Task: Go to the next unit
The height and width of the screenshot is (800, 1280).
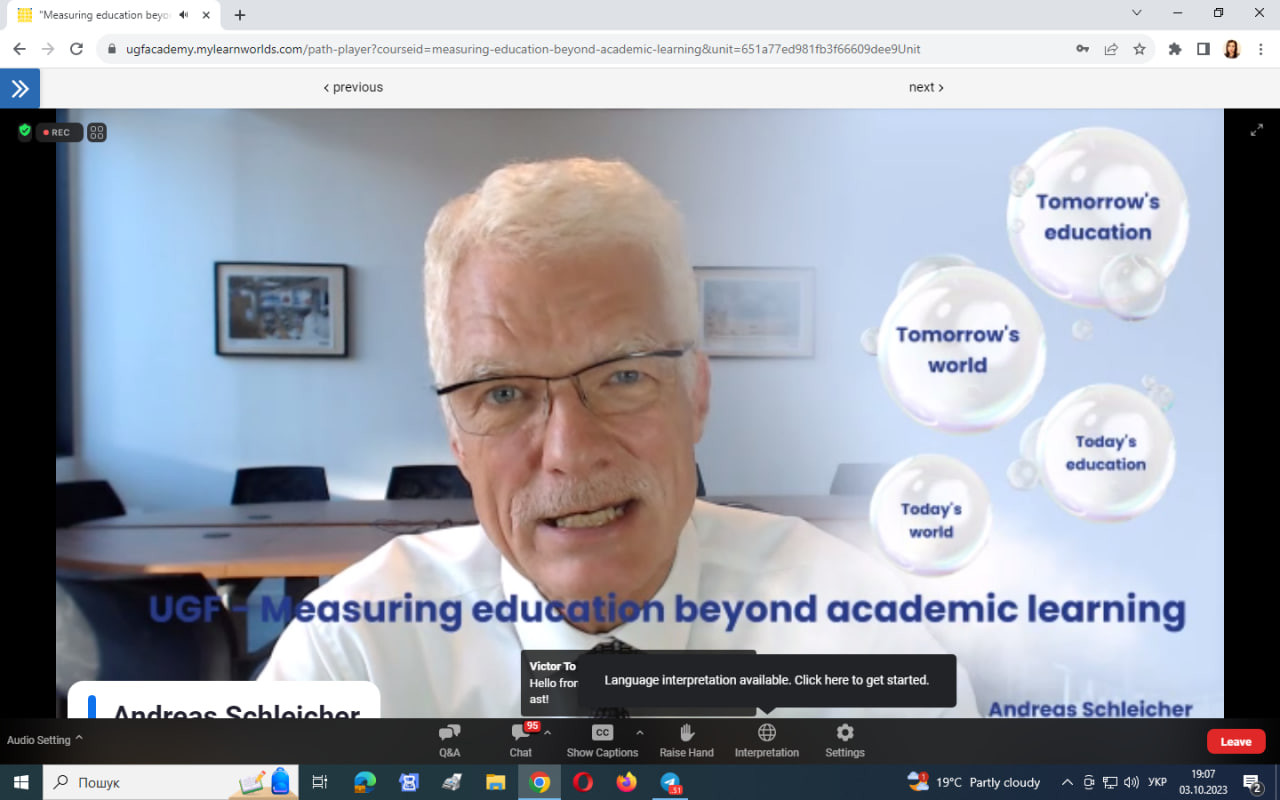Action: pyautogui.click(x=926, y=87)
